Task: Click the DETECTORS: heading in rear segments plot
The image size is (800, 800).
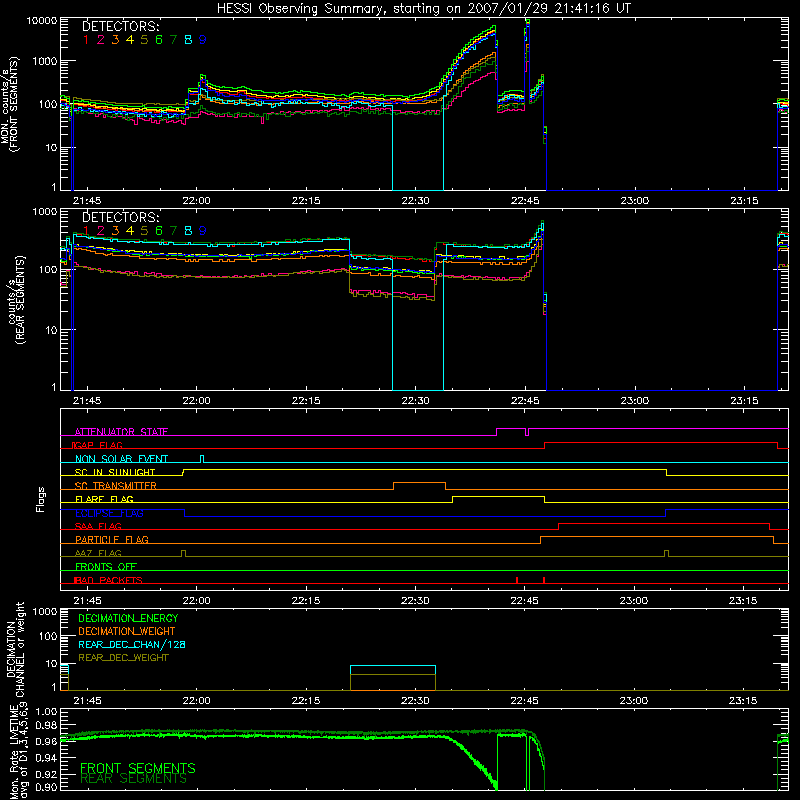Action: click(x=121, y=217)
